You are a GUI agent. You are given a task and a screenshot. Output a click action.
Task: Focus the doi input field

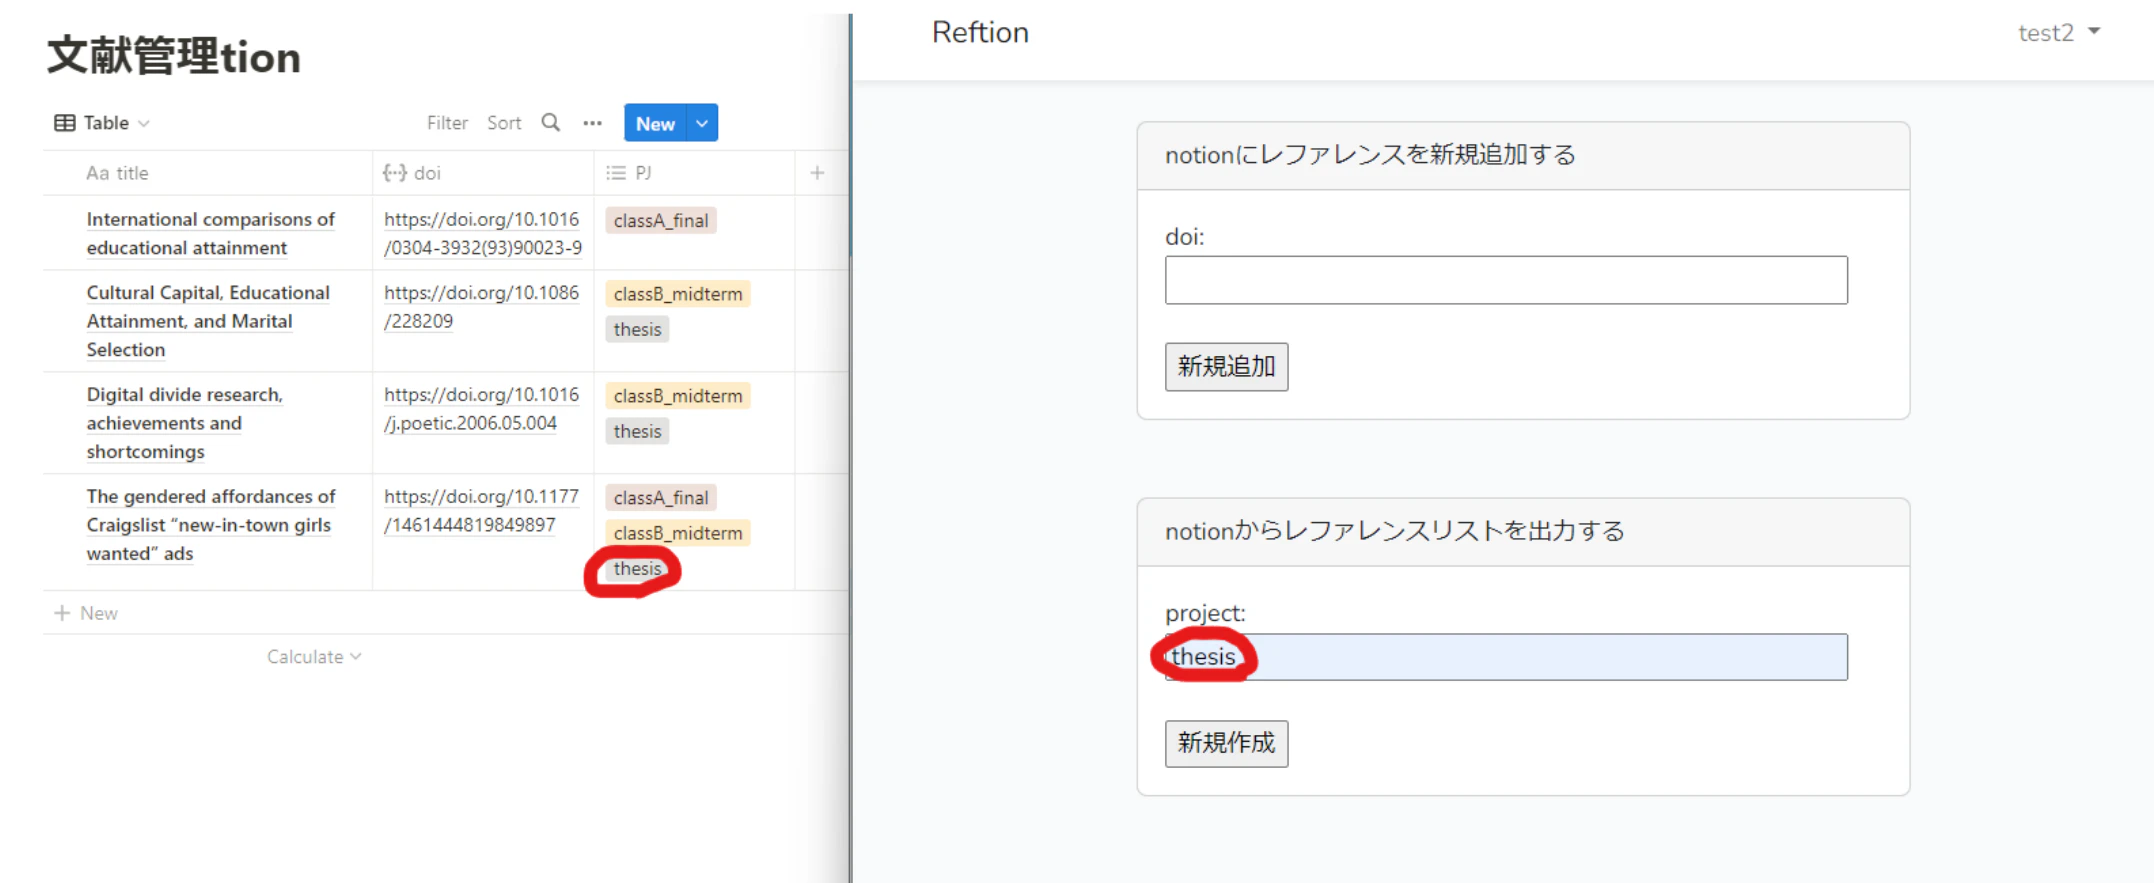1506,280
